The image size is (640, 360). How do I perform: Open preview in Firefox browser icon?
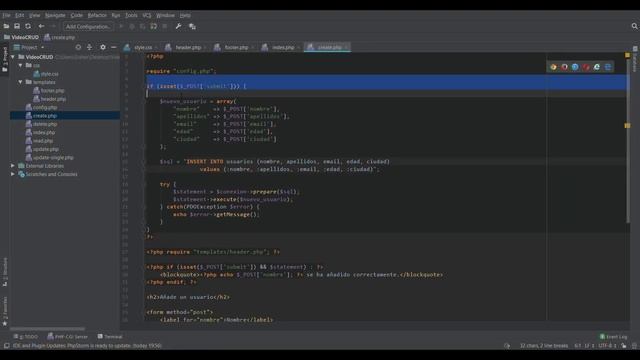pos(564,67)
